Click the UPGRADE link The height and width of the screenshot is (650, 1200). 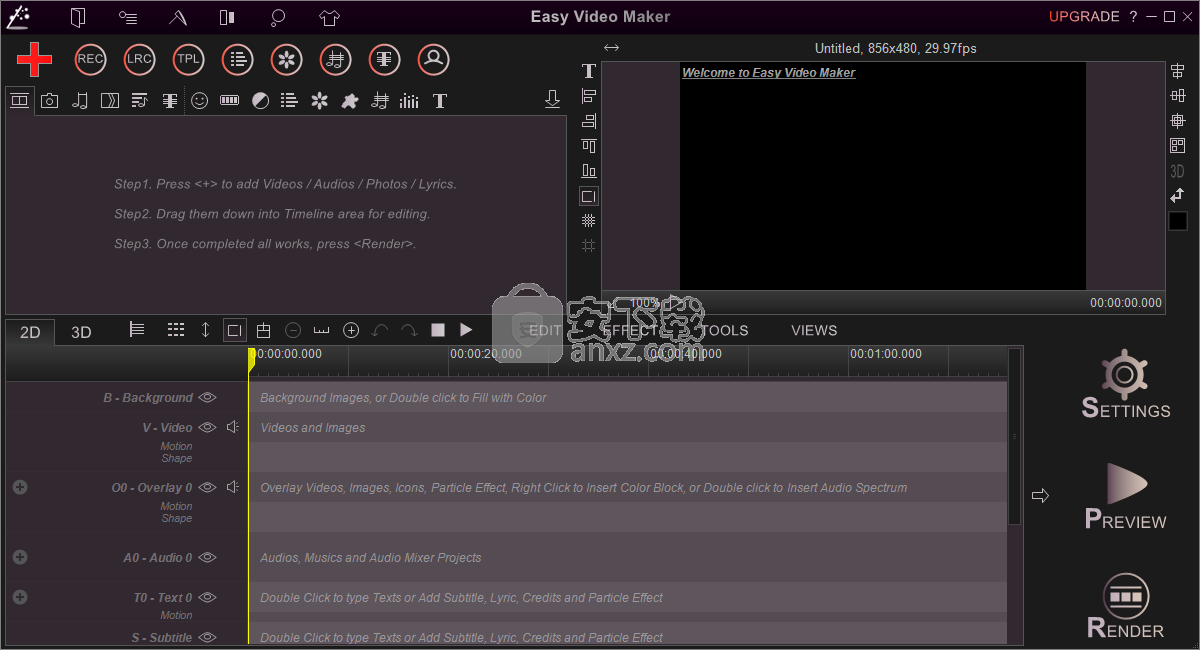coord(1084,16)
